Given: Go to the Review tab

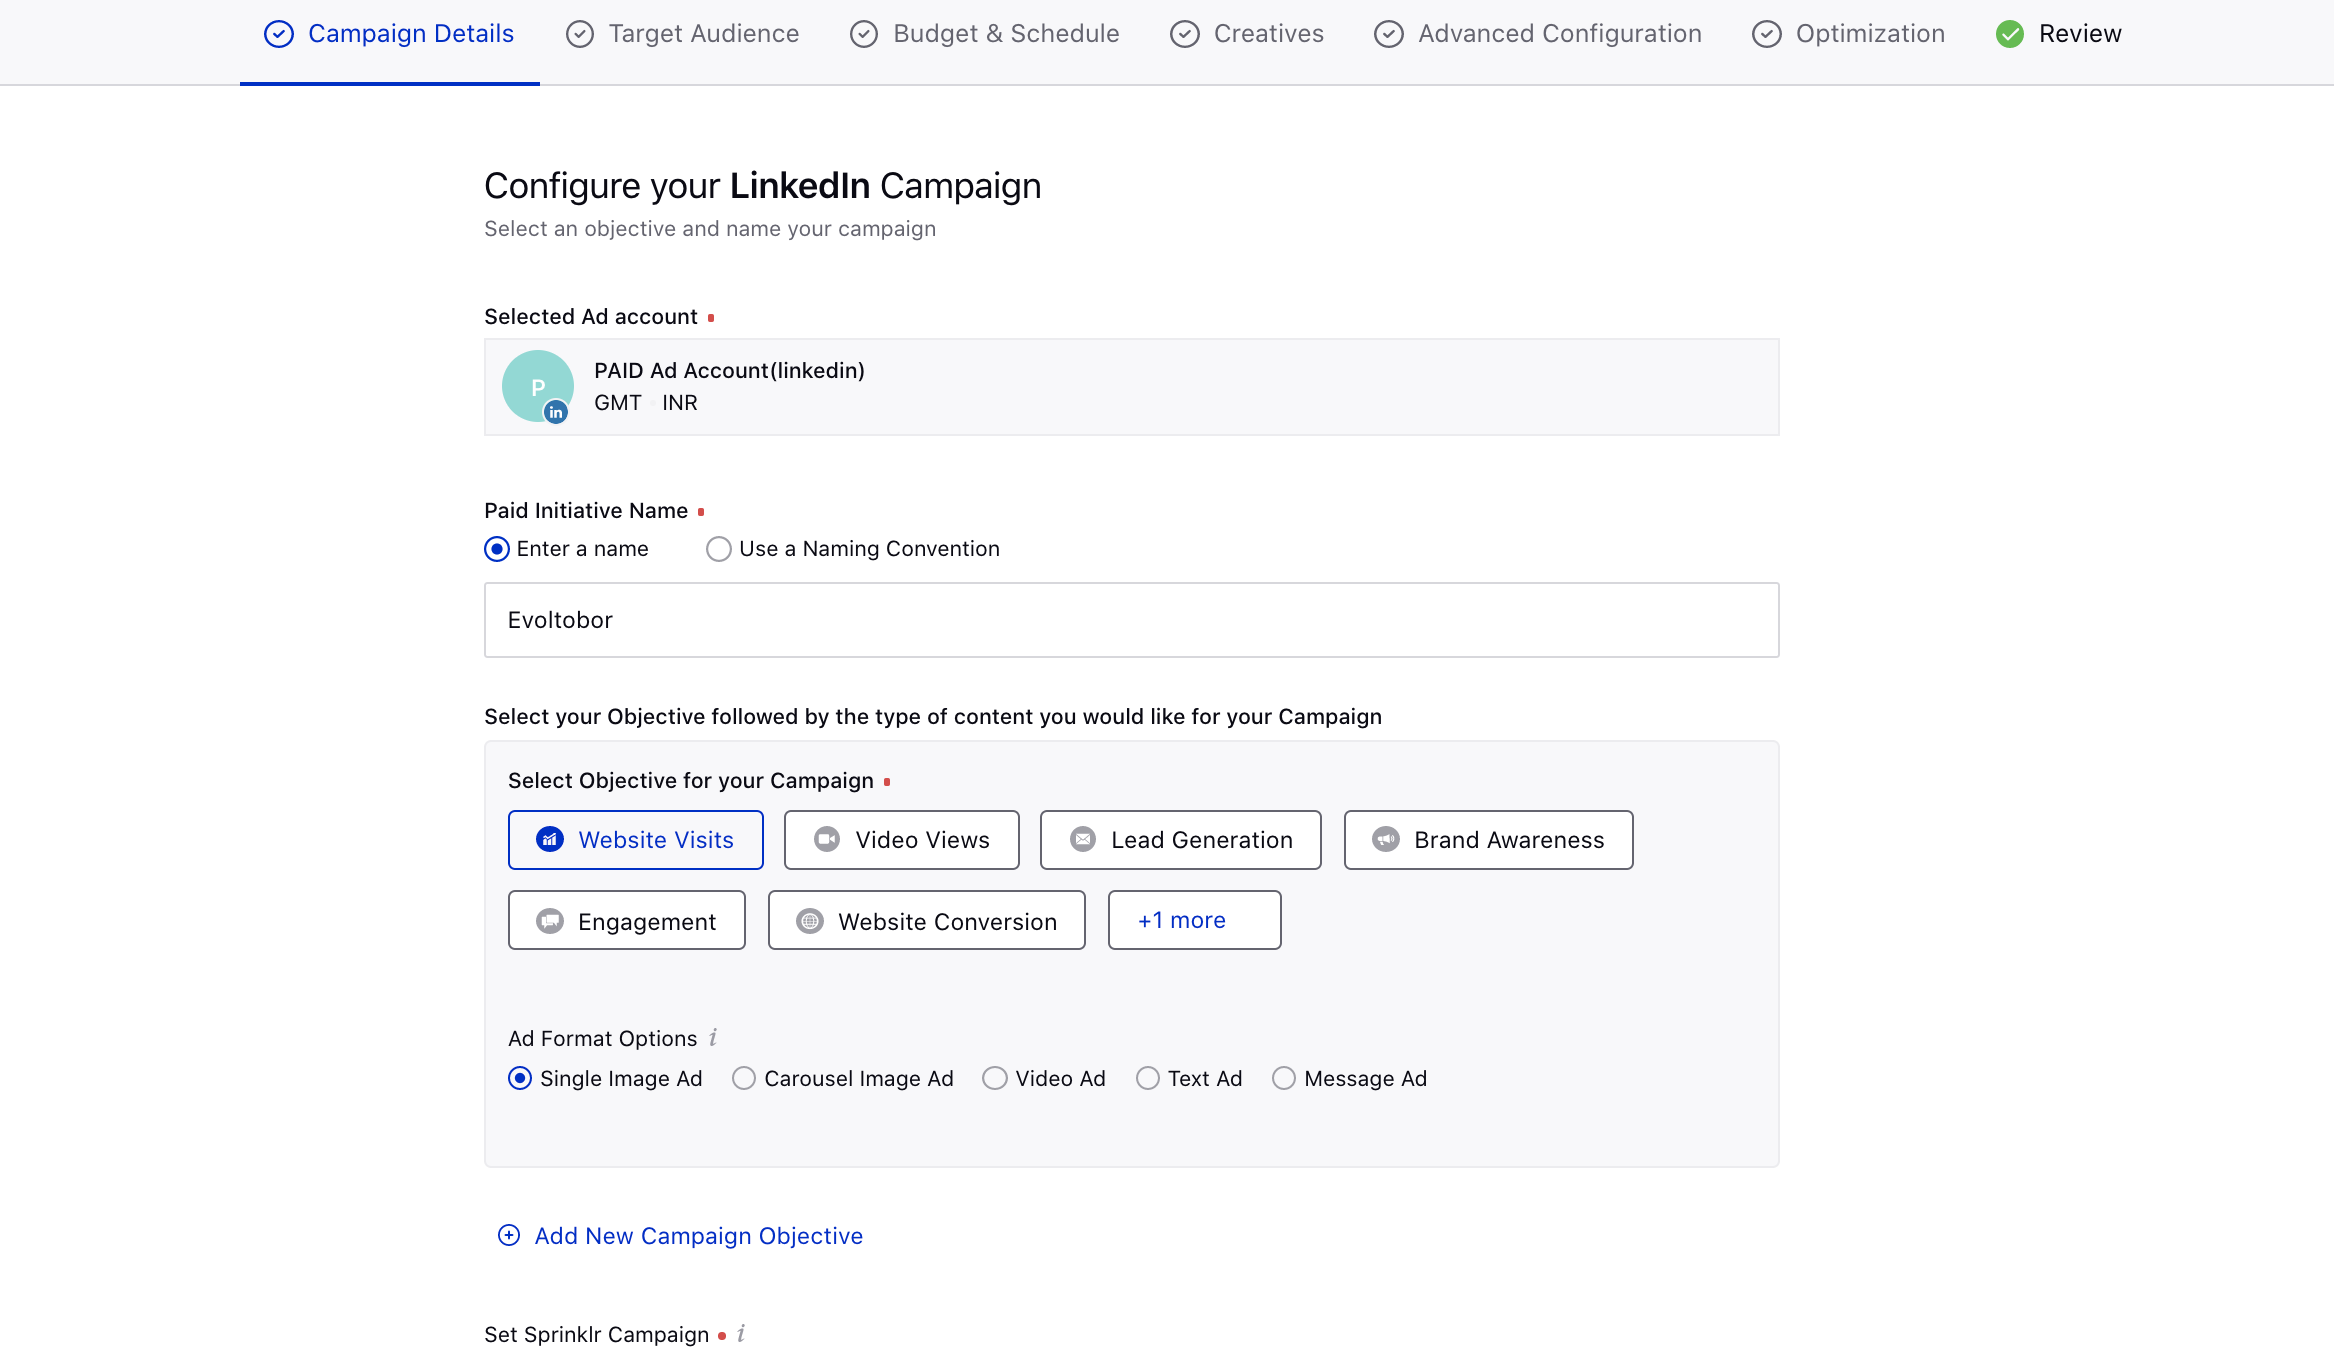Looking at the screenshot, I should tap(2058, 34).
